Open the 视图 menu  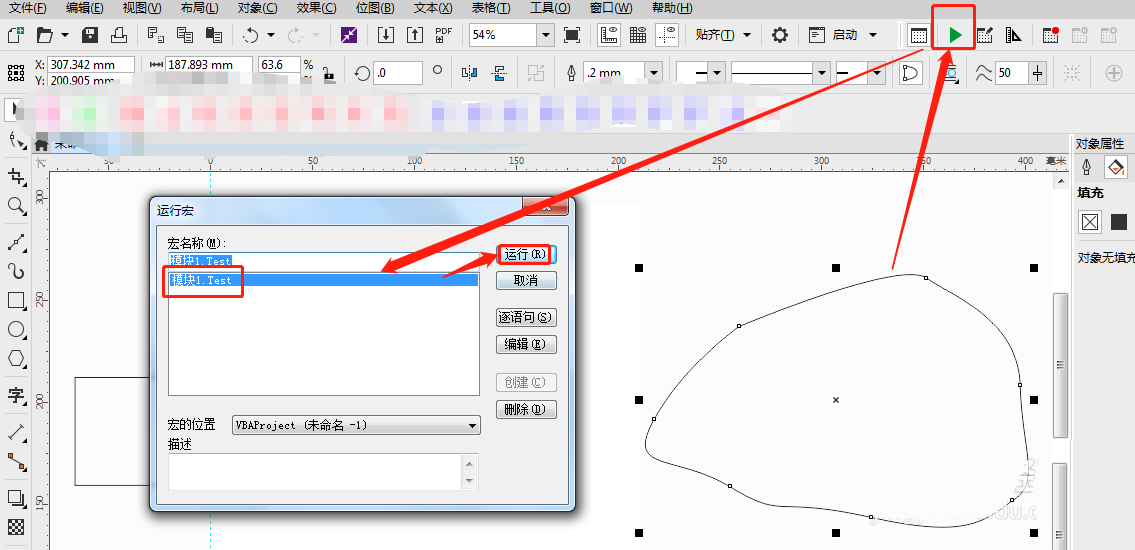[x=143, y=8]
